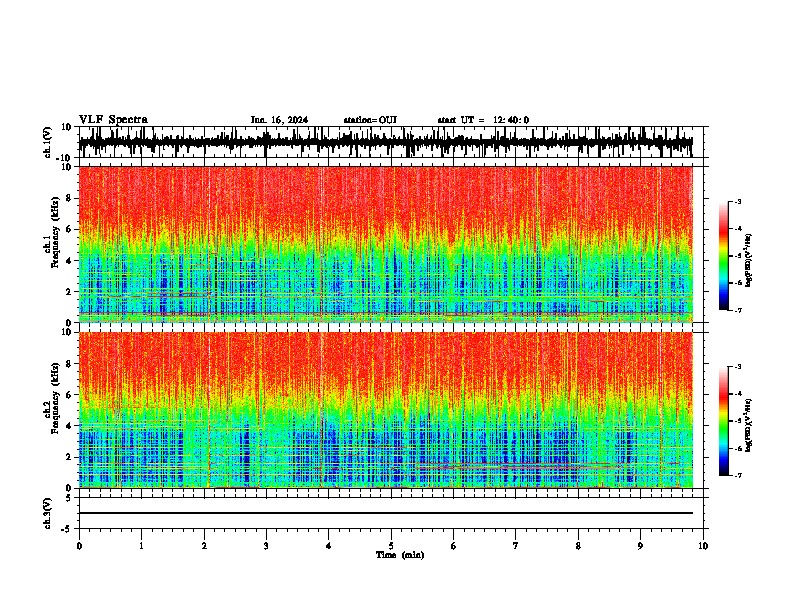Click the "2" kHz tick of ch.2 spectrogram
The height and width of the screenshot is (612, 792).
69,457
